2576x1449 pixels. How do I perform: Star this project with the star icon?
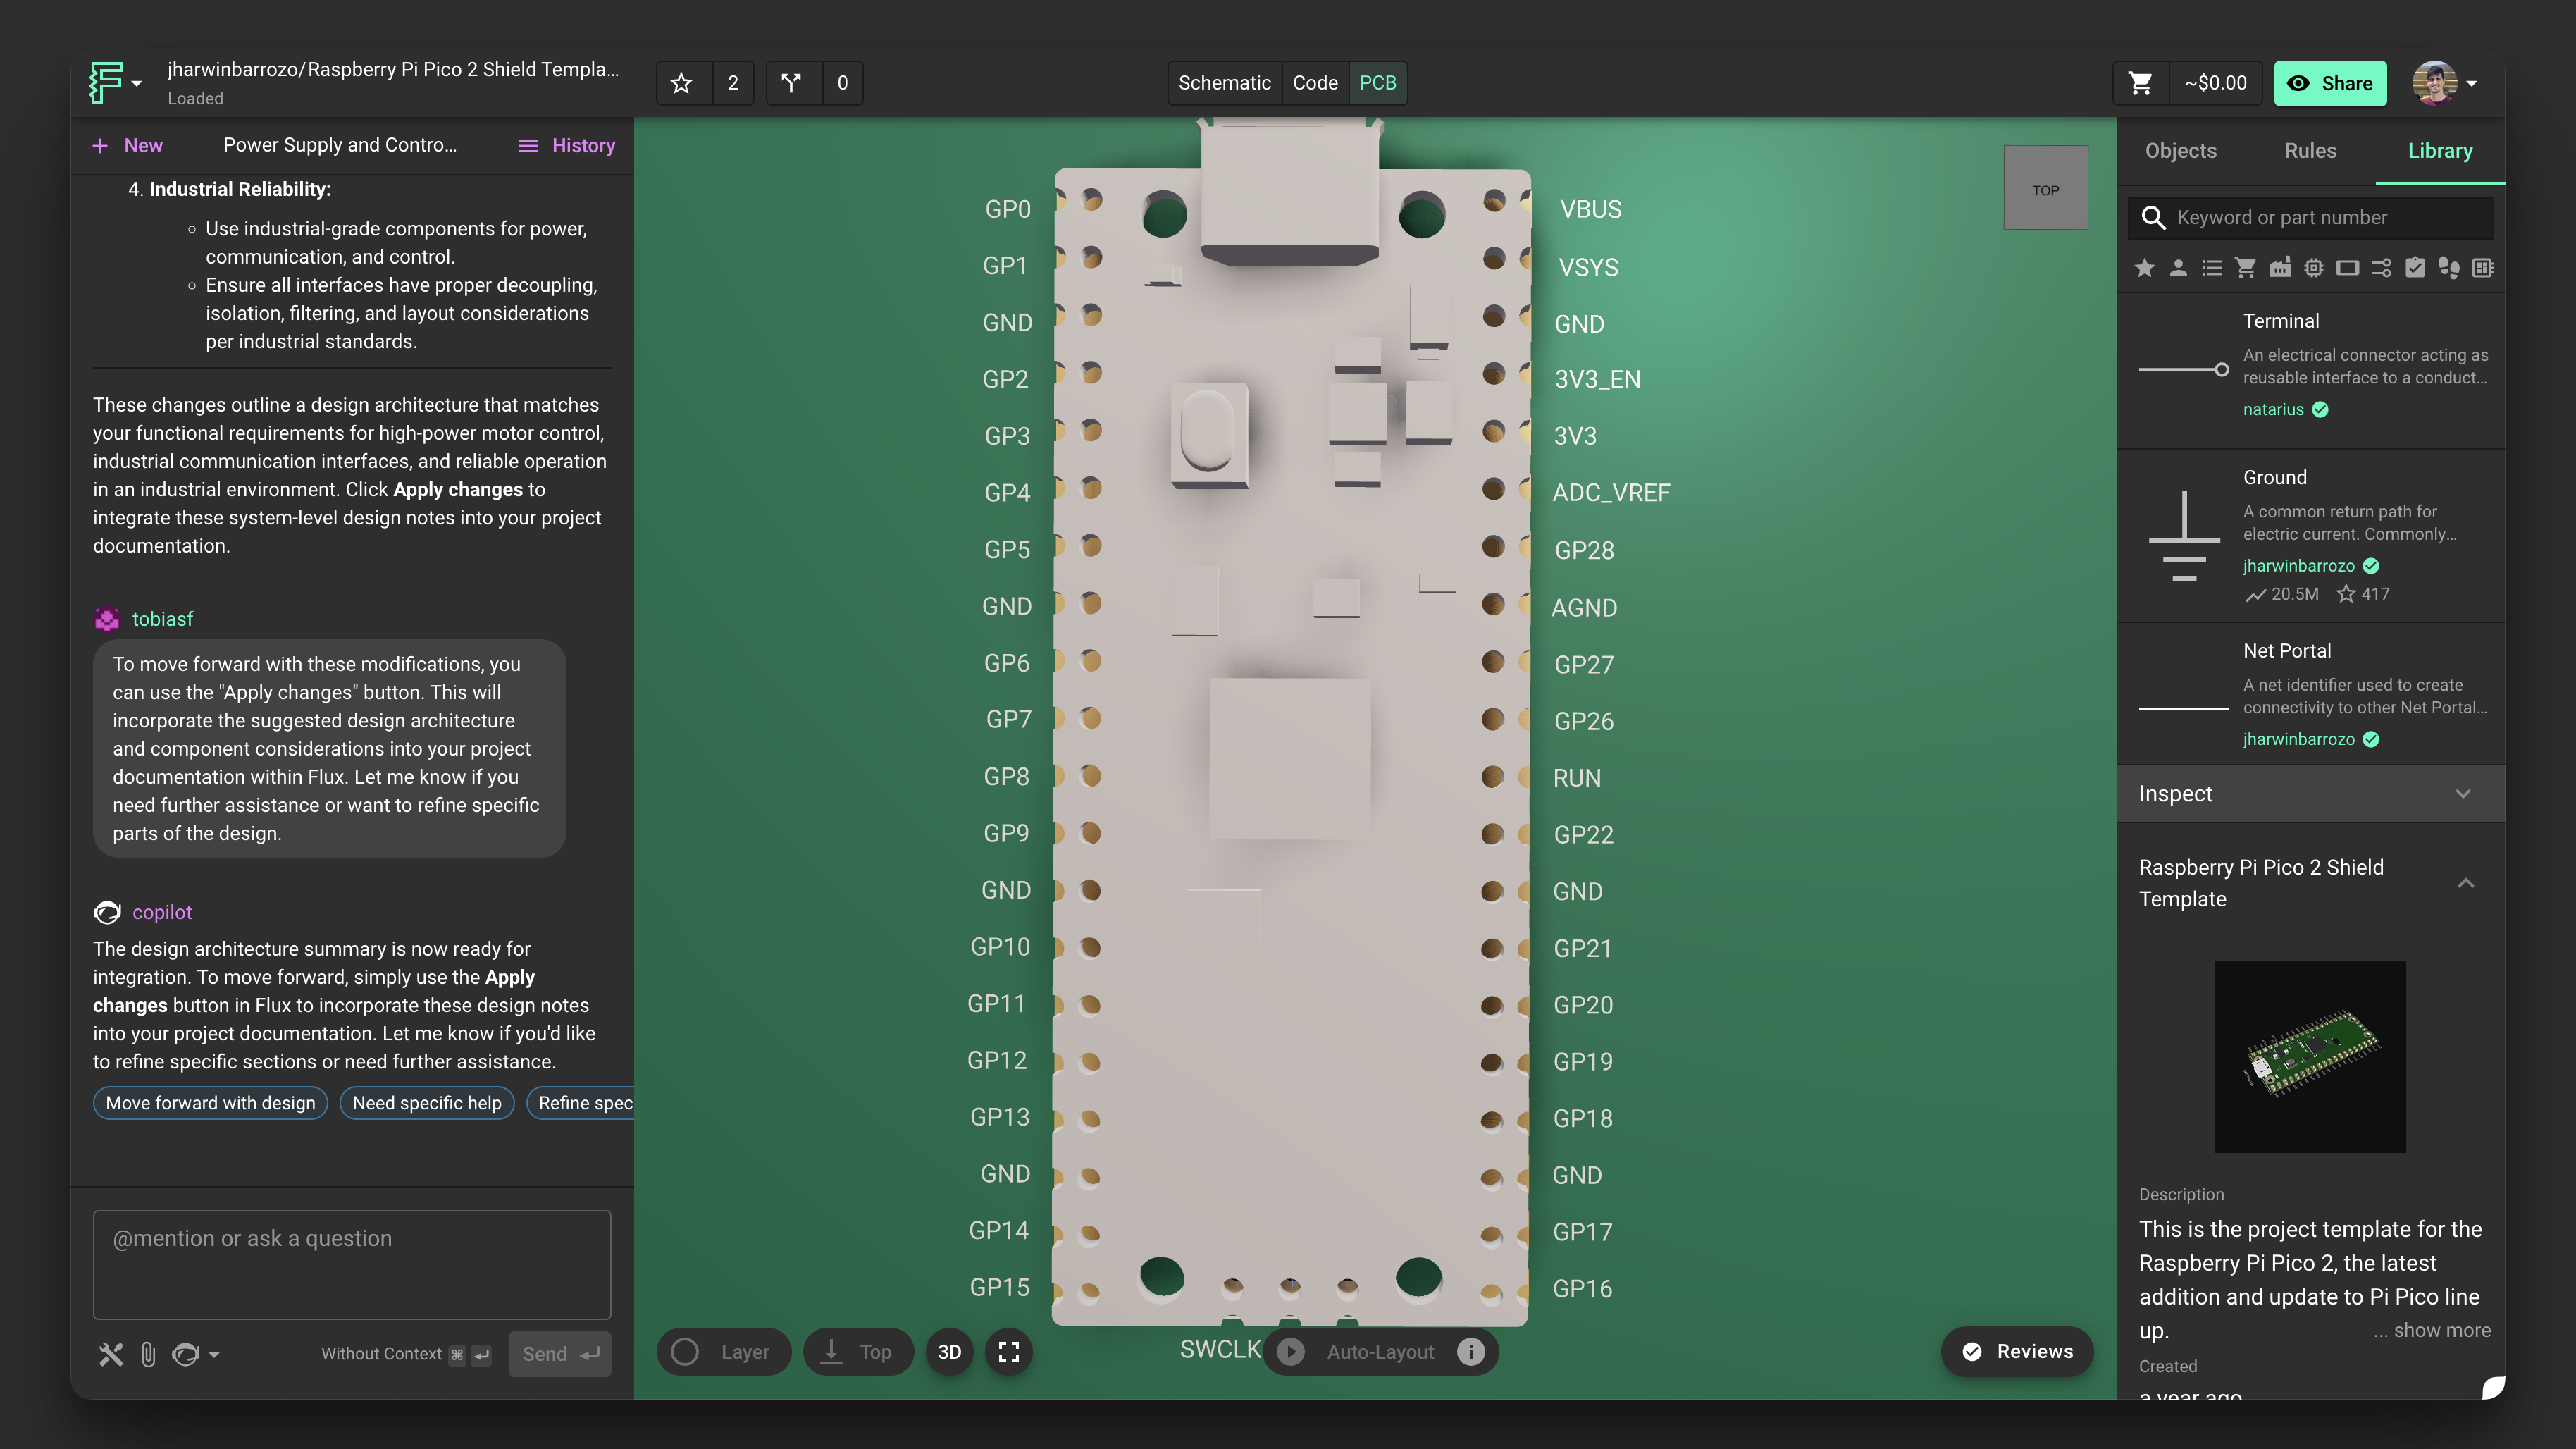(682, 83)
